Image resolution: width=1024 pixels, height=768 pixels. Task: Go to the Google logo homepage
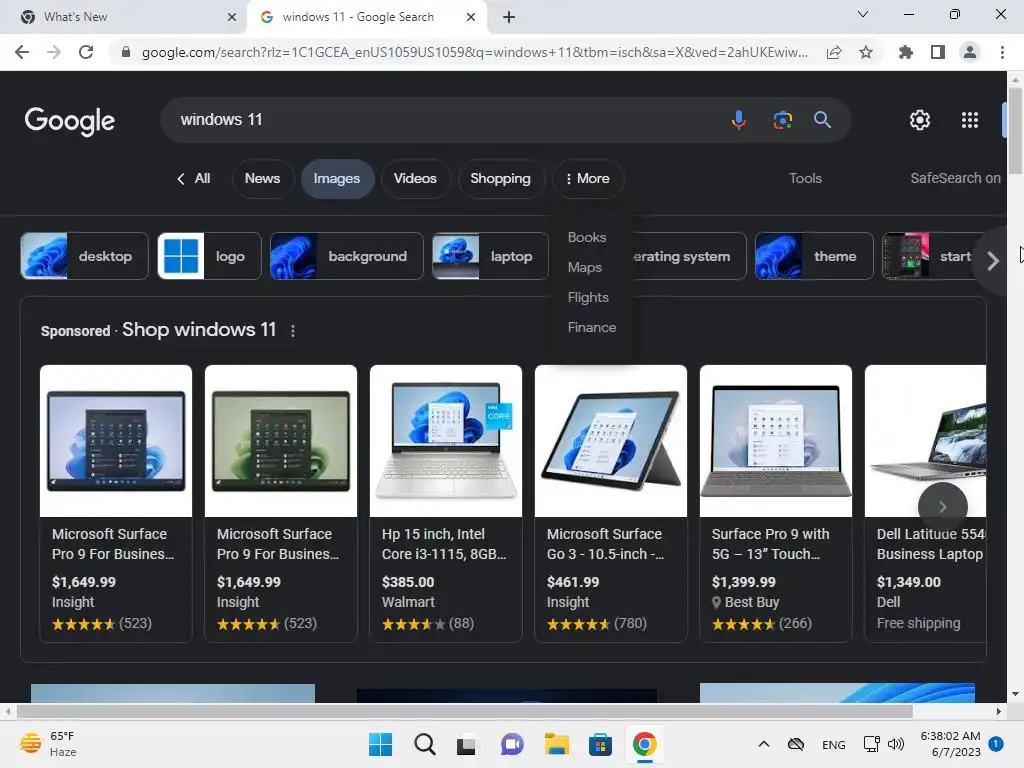pyautogui.click(x=70, y=121)
